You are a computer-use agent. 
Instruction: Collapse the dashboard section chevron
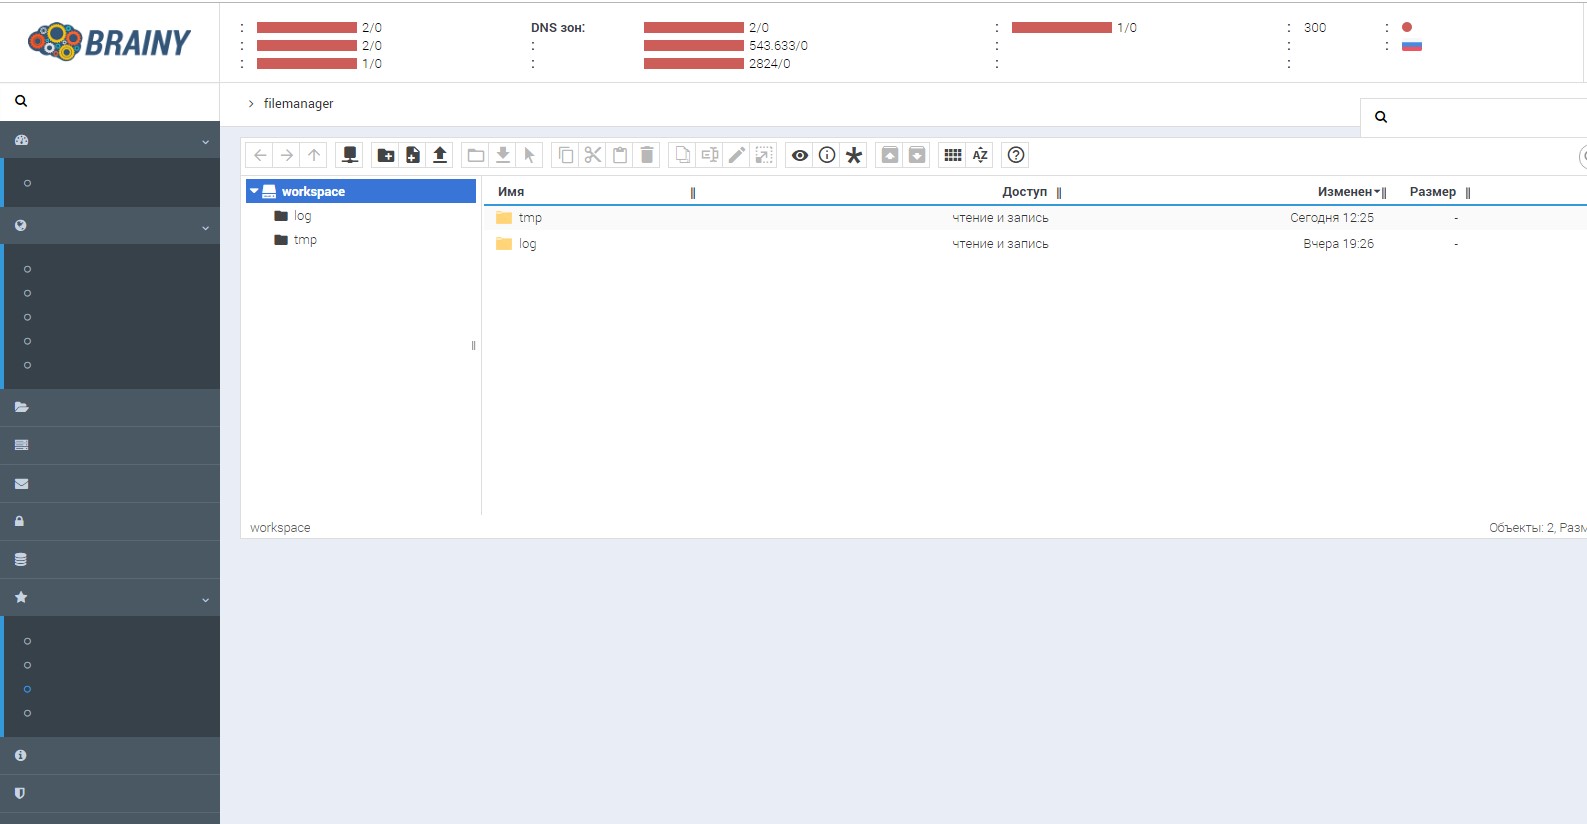[205, 142]
